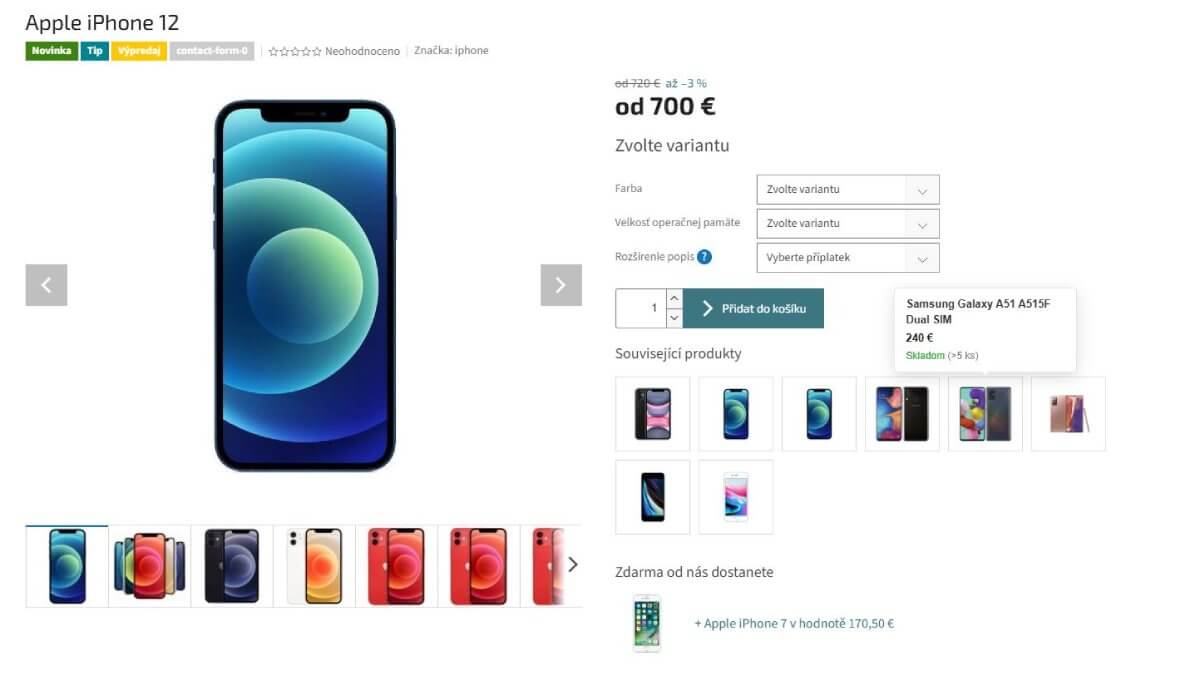1200x675 pixels.
Task: Open the black iPhone 11 related product
Action: tap(653, 414)
